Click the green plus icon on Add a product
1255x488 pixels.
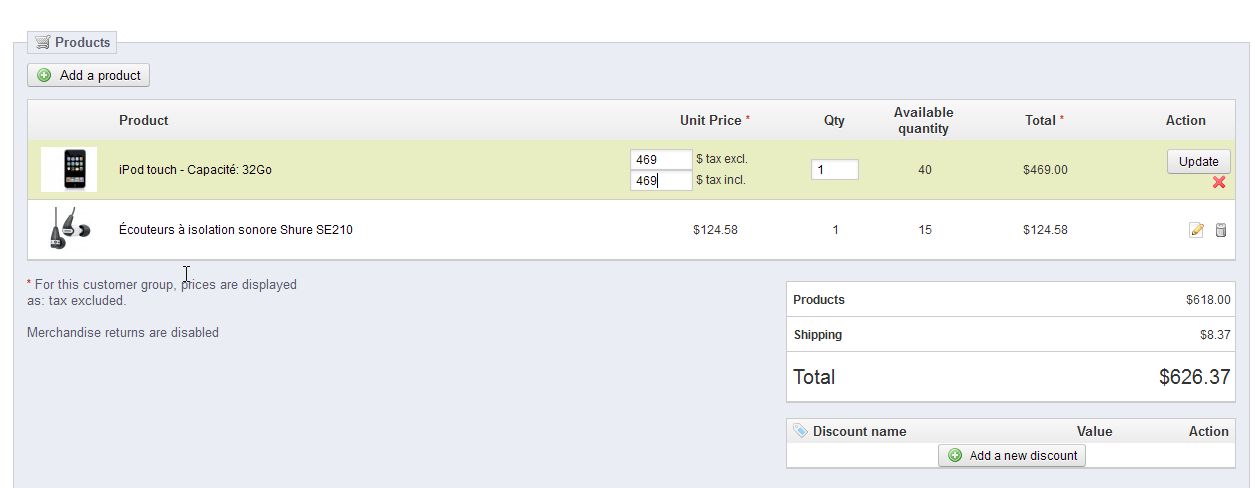point(44,75)
